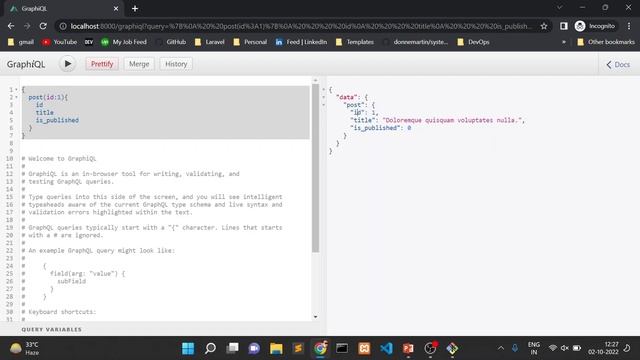Click the "# Keyboard shortcuts:" comment line
The width and height of the screenshot is (640, 360).
tap(59, 312)
